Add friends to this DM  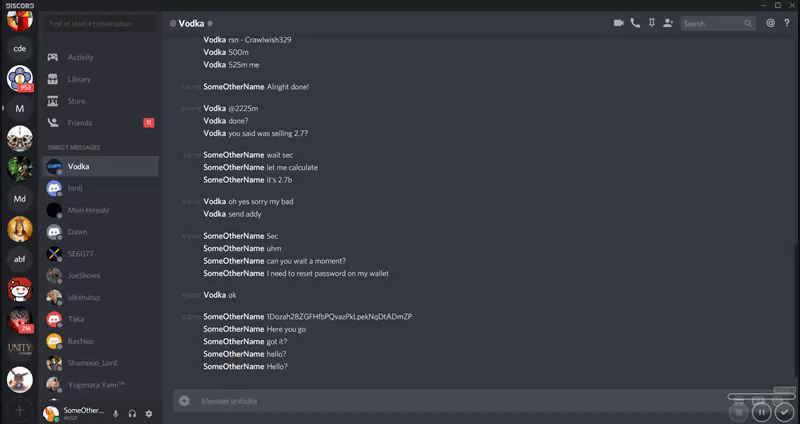(x=667, y=23)
